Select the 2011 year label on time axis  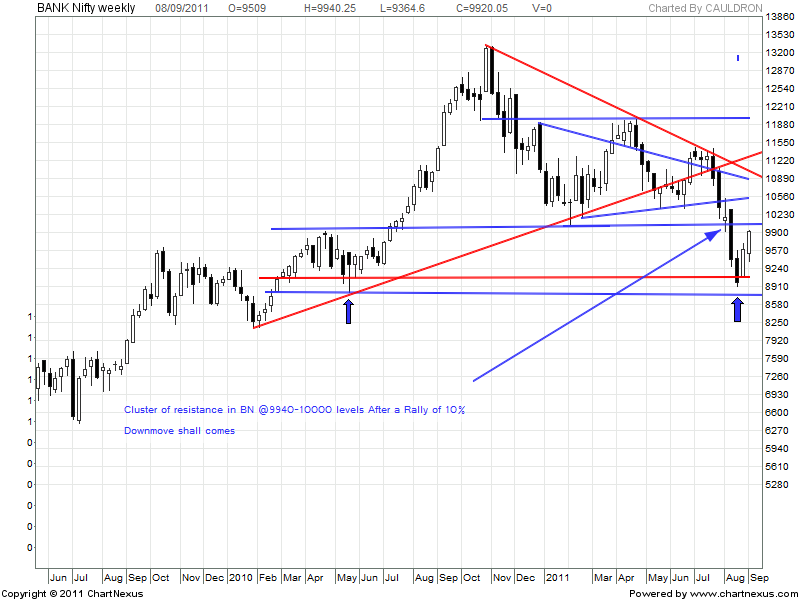557,578
